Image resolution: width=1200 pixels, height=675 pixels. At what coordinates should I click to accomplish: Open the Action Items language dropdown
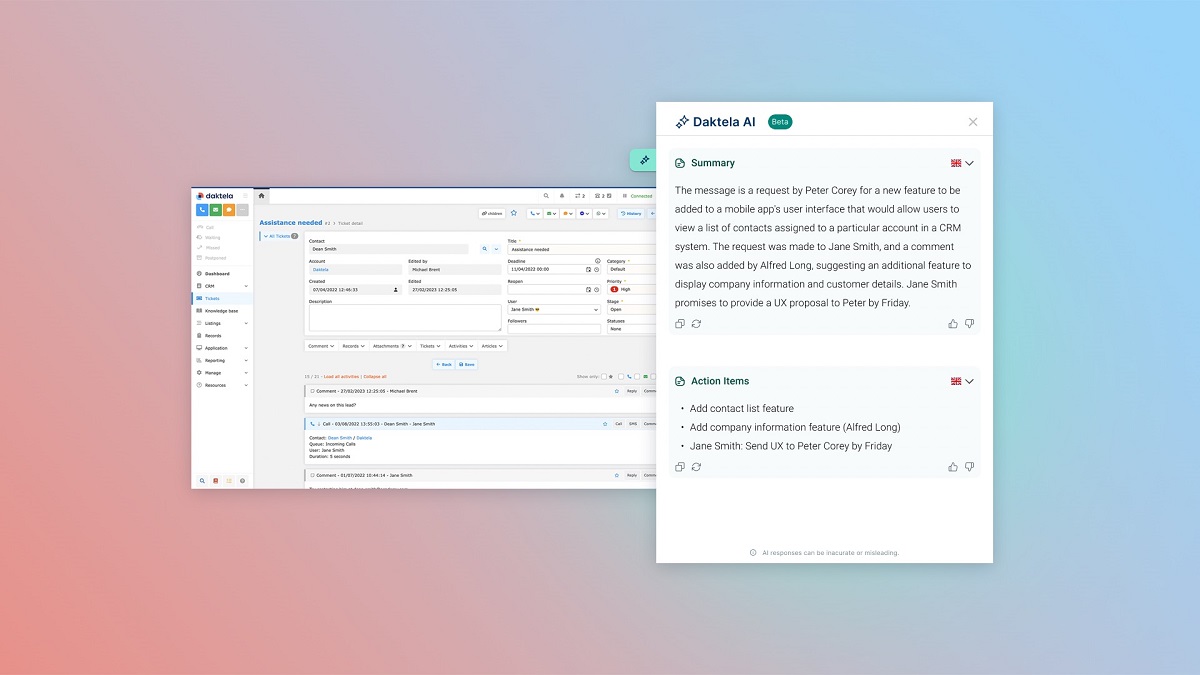[x=962, y=381]
